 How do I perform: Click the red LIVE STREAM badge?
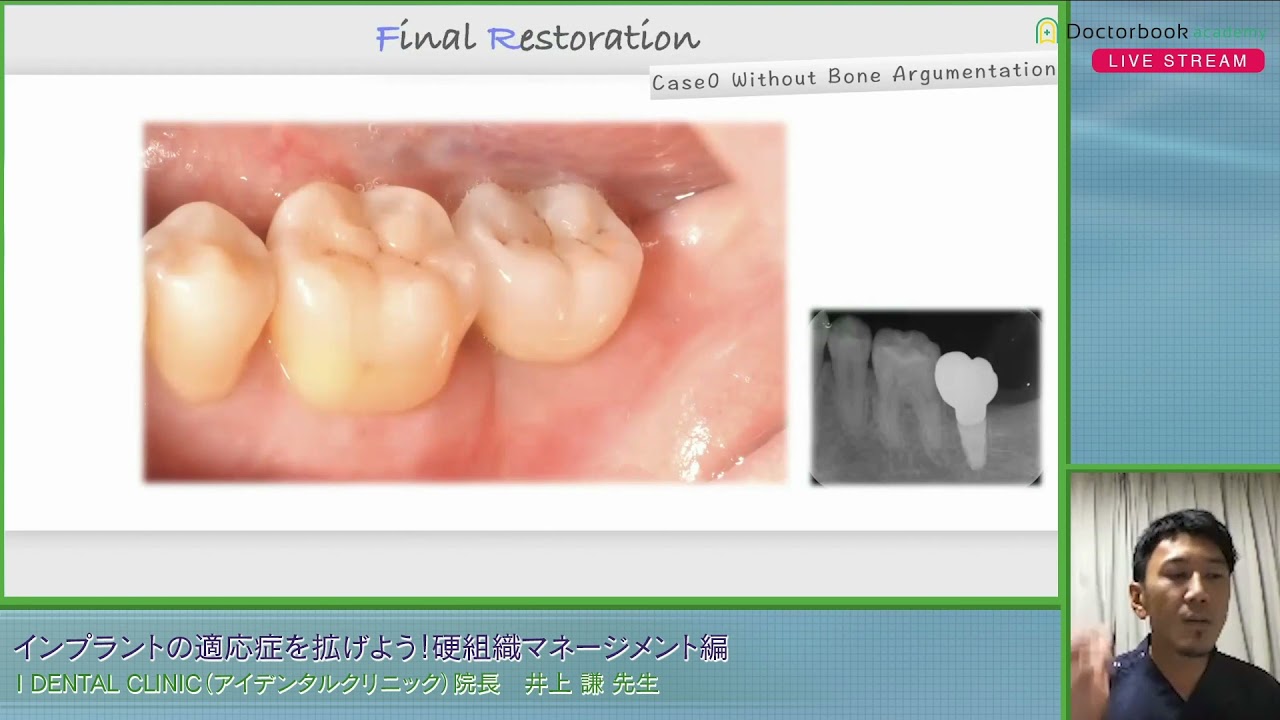point(1177,61)
